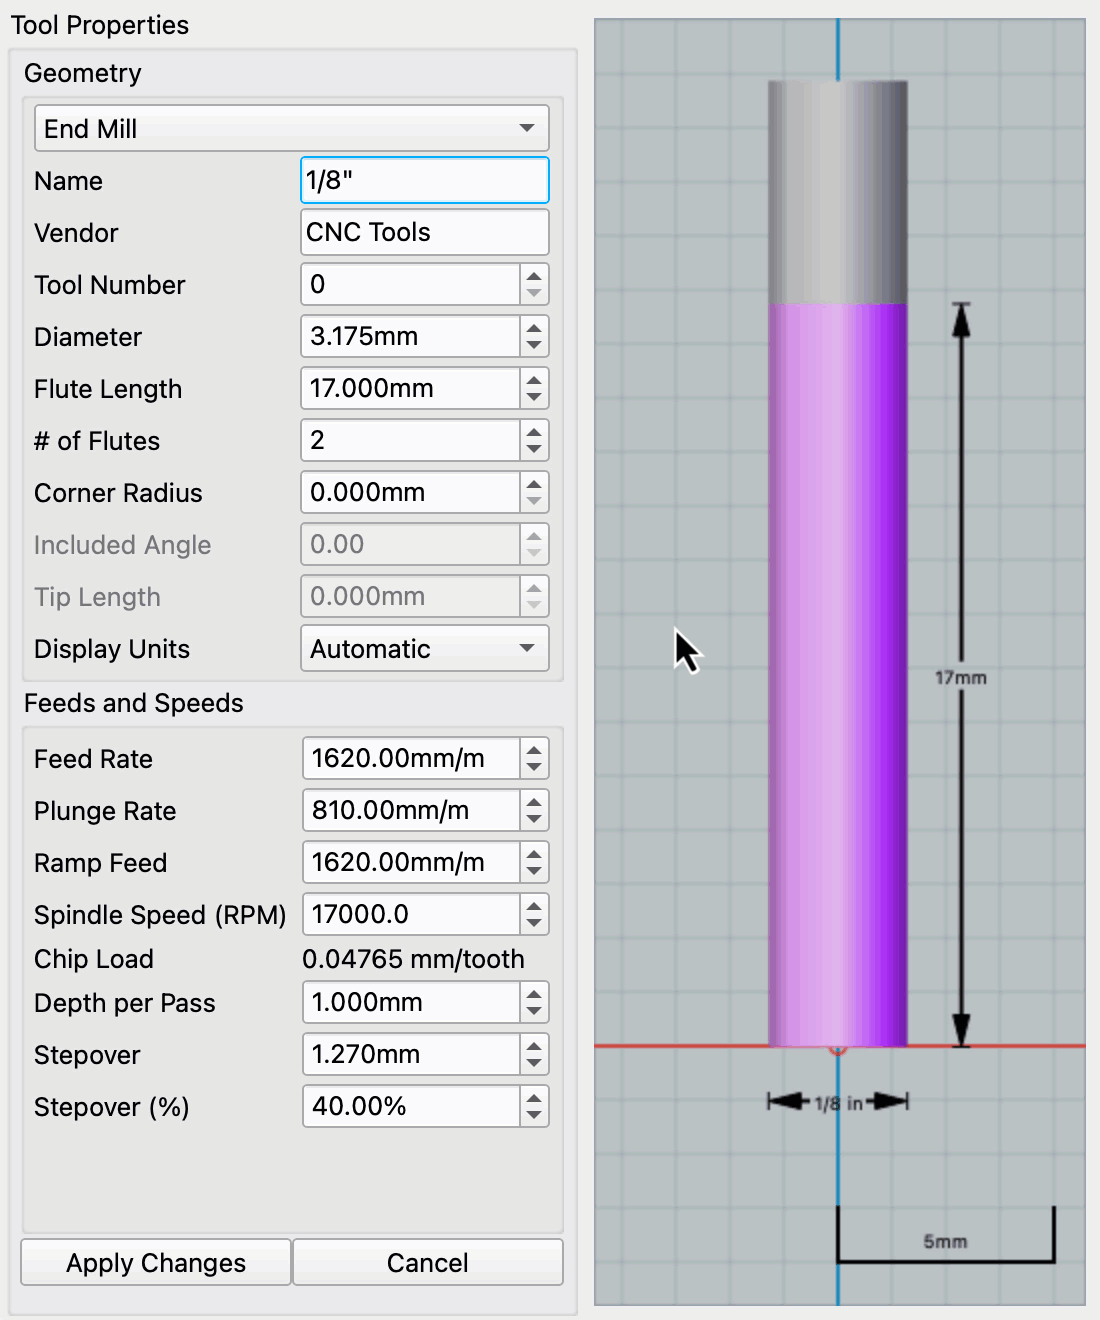The width and height of the screenshot is (1100, 1320).
Task: Decrease Plunge Rate with down arrow
Action: [x=534, y=820]
